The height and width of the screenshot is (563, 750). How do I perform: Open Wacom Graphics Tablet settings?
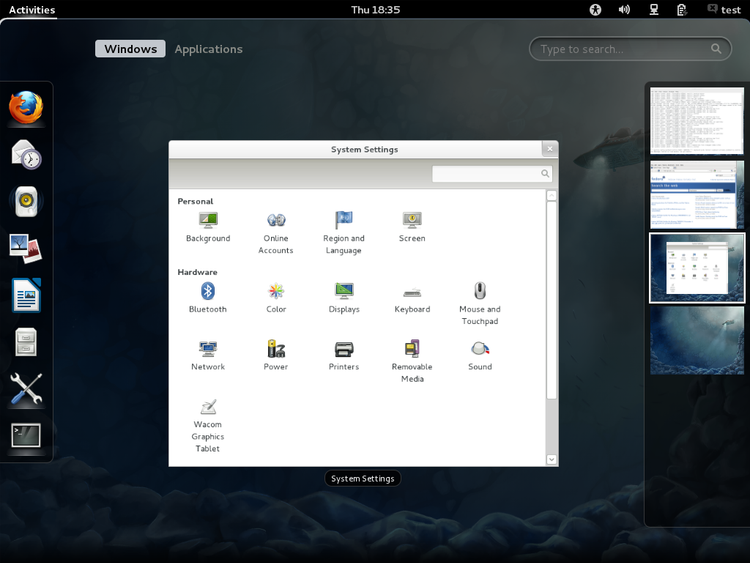(208, 408)
